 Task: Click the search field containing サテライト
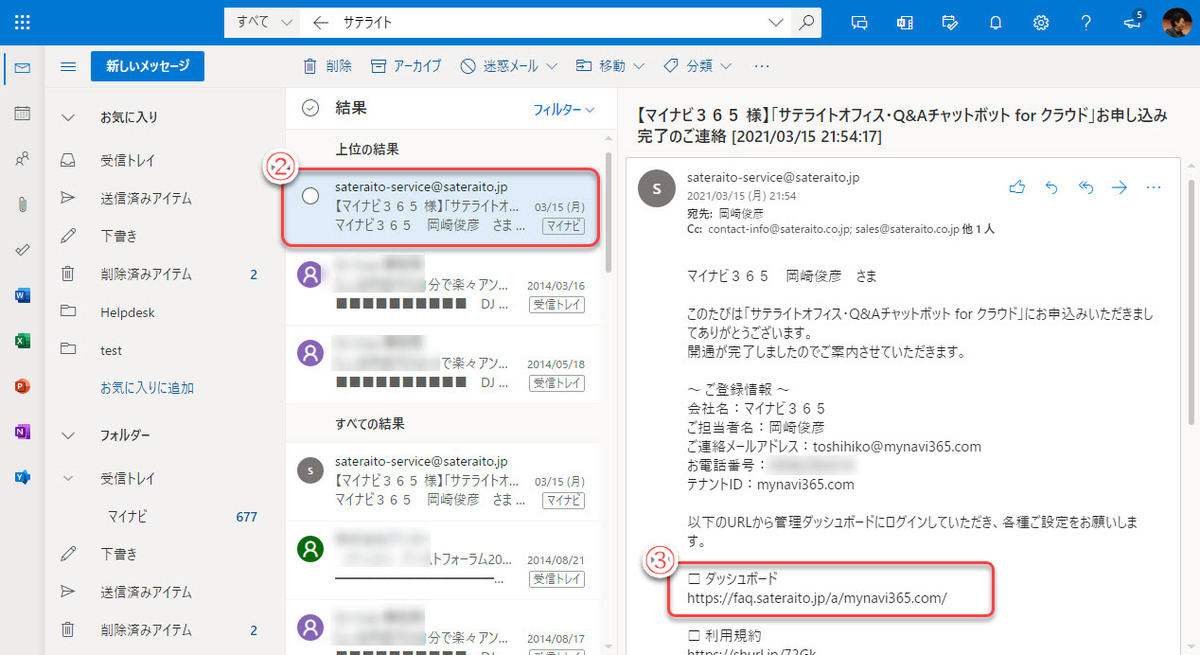550,22
